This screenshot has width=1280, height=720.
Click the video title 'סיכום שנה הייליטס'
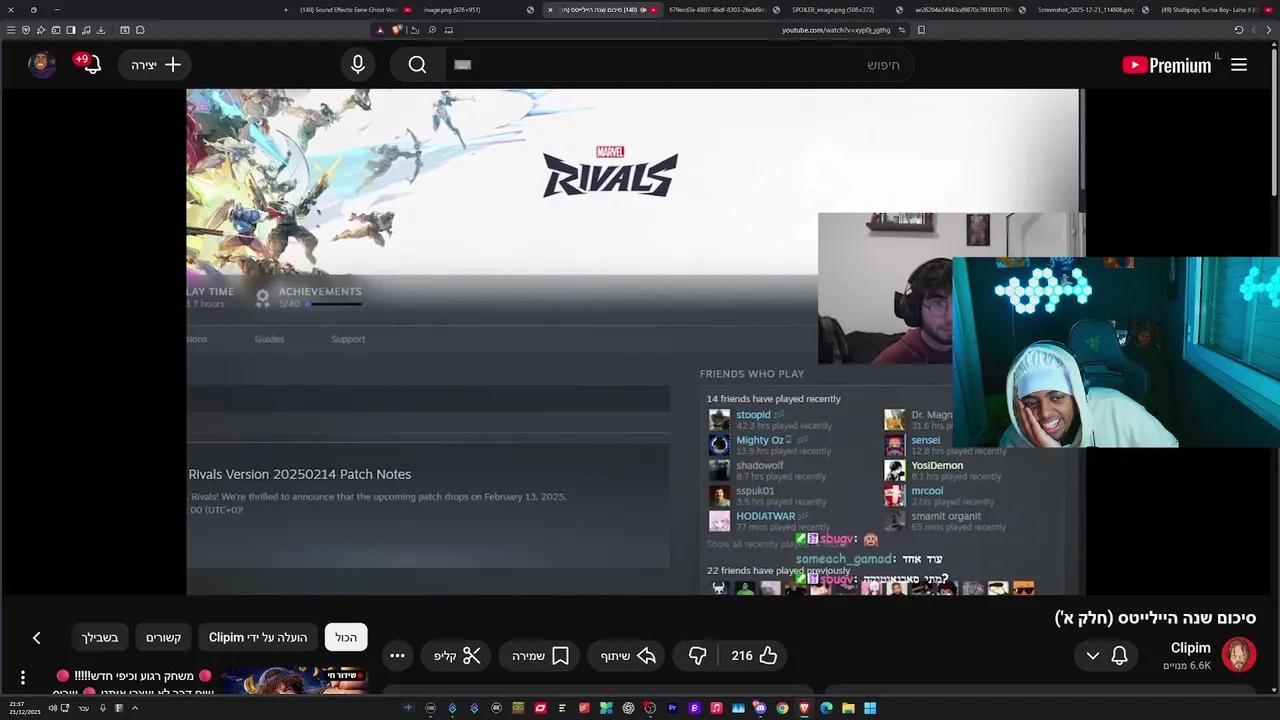point(1155,618)
